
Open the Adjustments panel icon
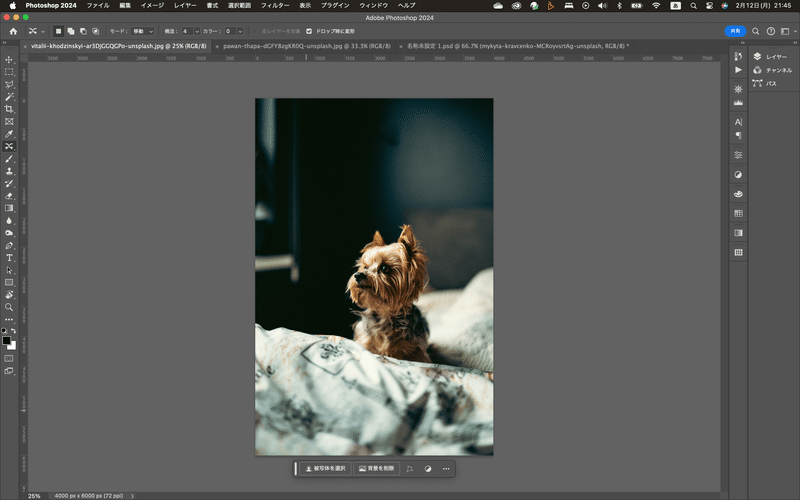(x=738, y=174)
